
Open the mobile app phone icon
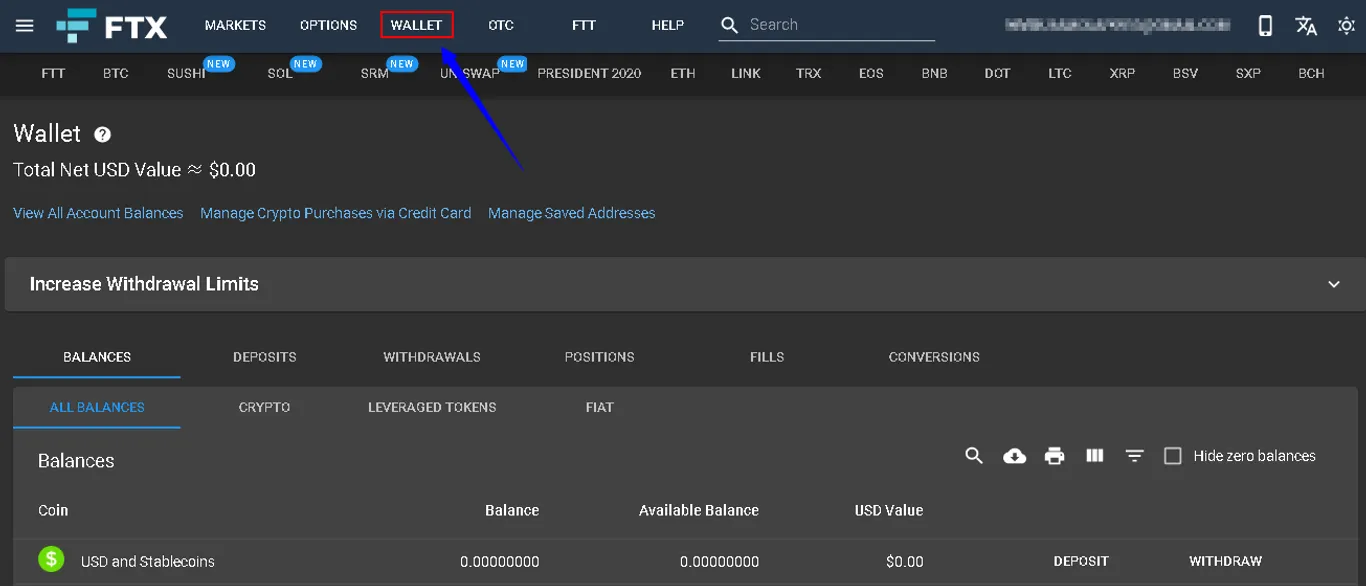1265,25
